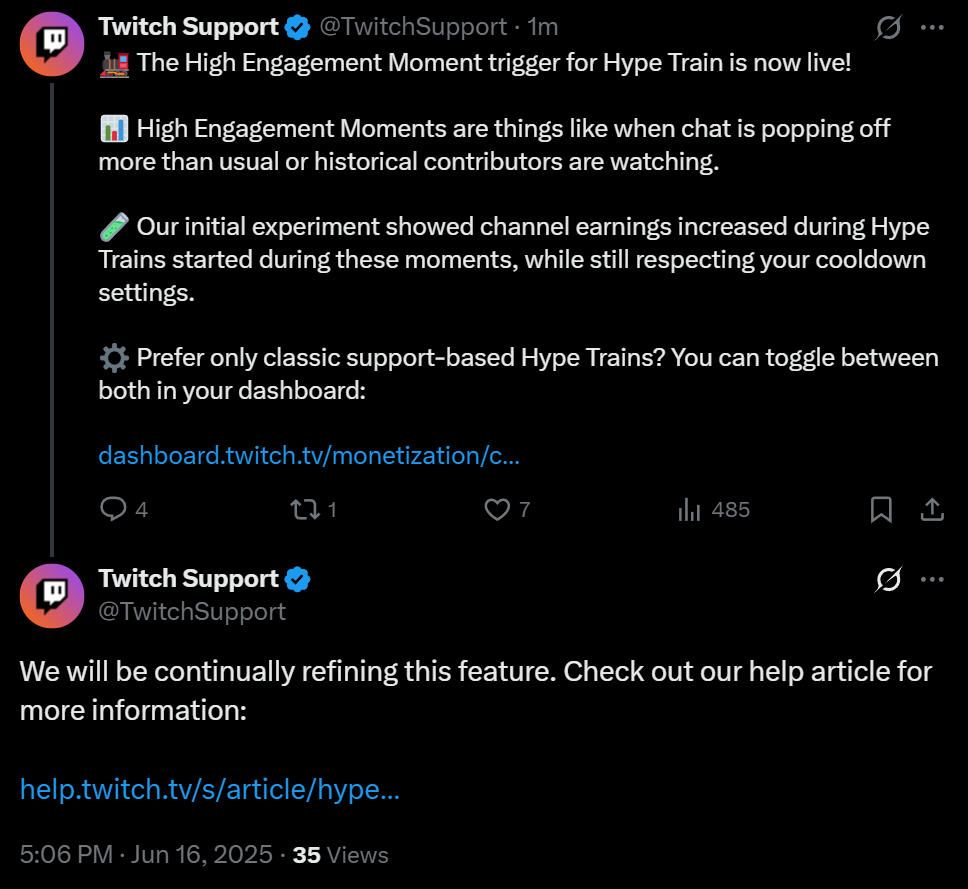Reply to the Hype Train tweet
The width and height of the screenshot is (968, 889).
coord(114,510)
